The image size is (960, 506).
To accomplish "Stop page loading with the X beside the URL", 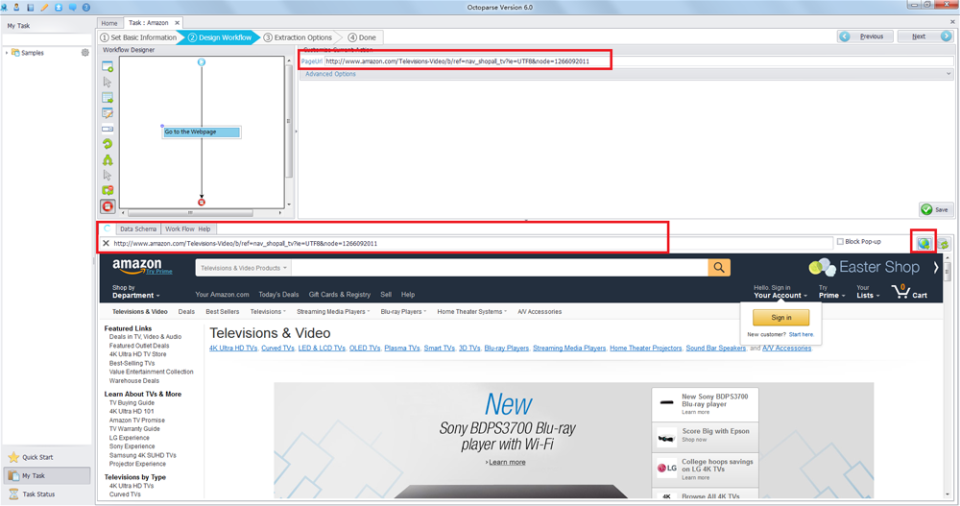I will pos(106,243).
